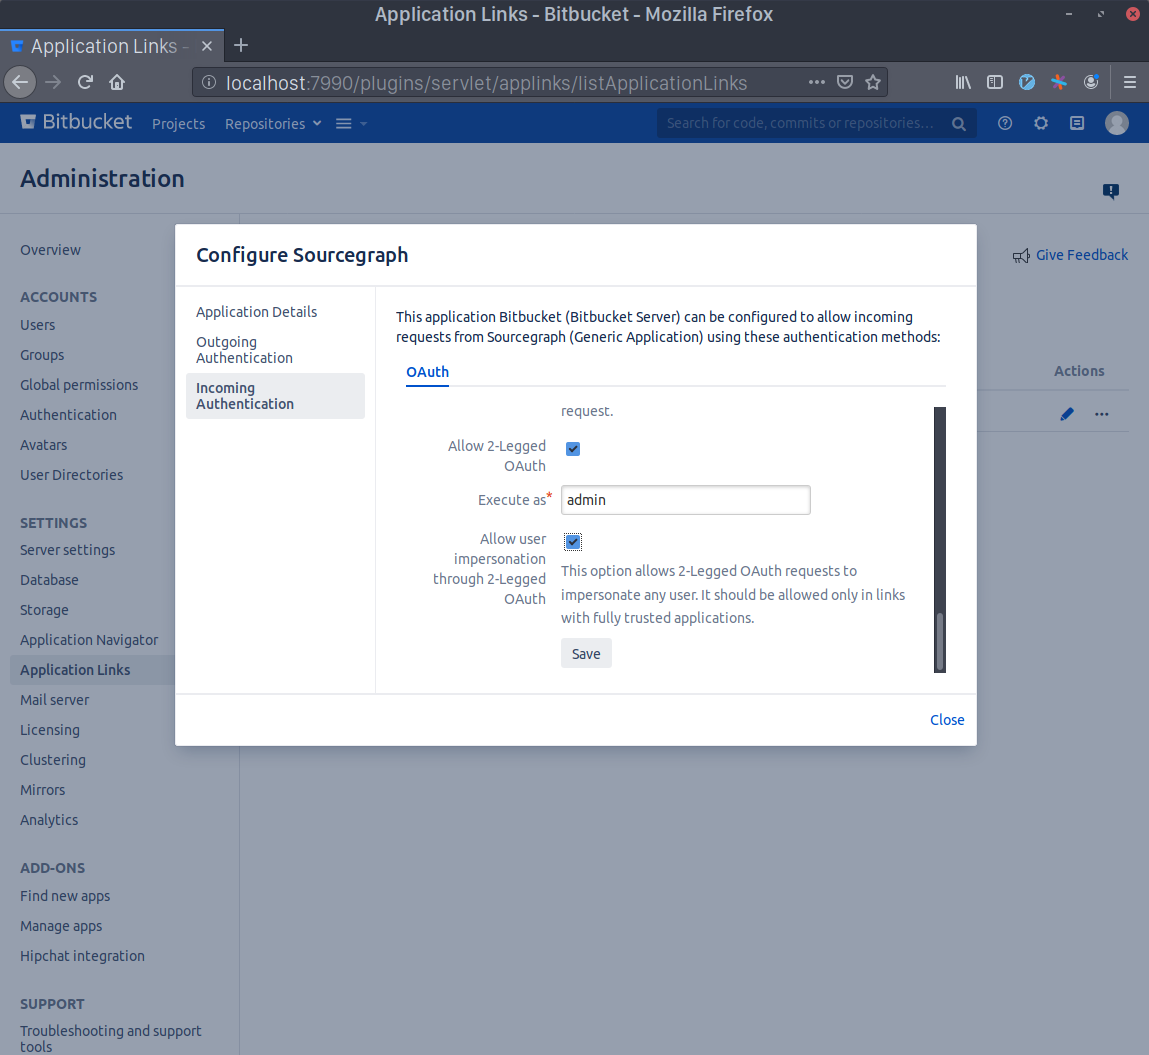
Task: Open the site information icon in the address bar
Action: tap(209, 83)
